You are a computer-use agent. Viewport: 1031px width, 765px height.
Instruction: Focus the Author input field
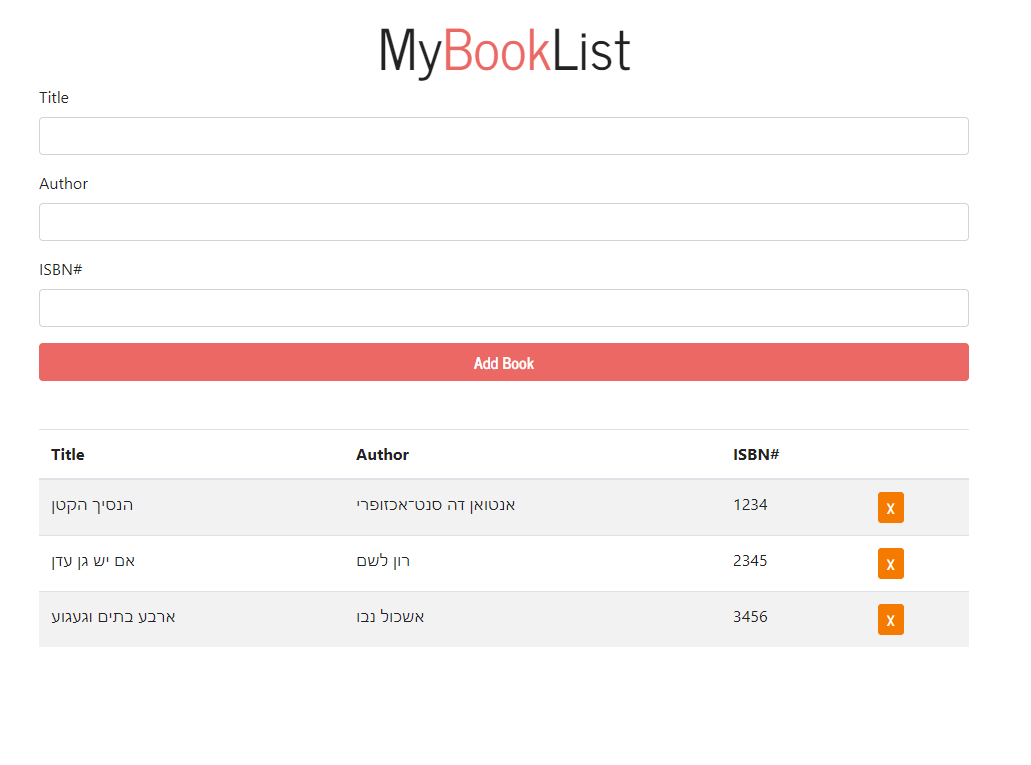click(x=503, y=221)
